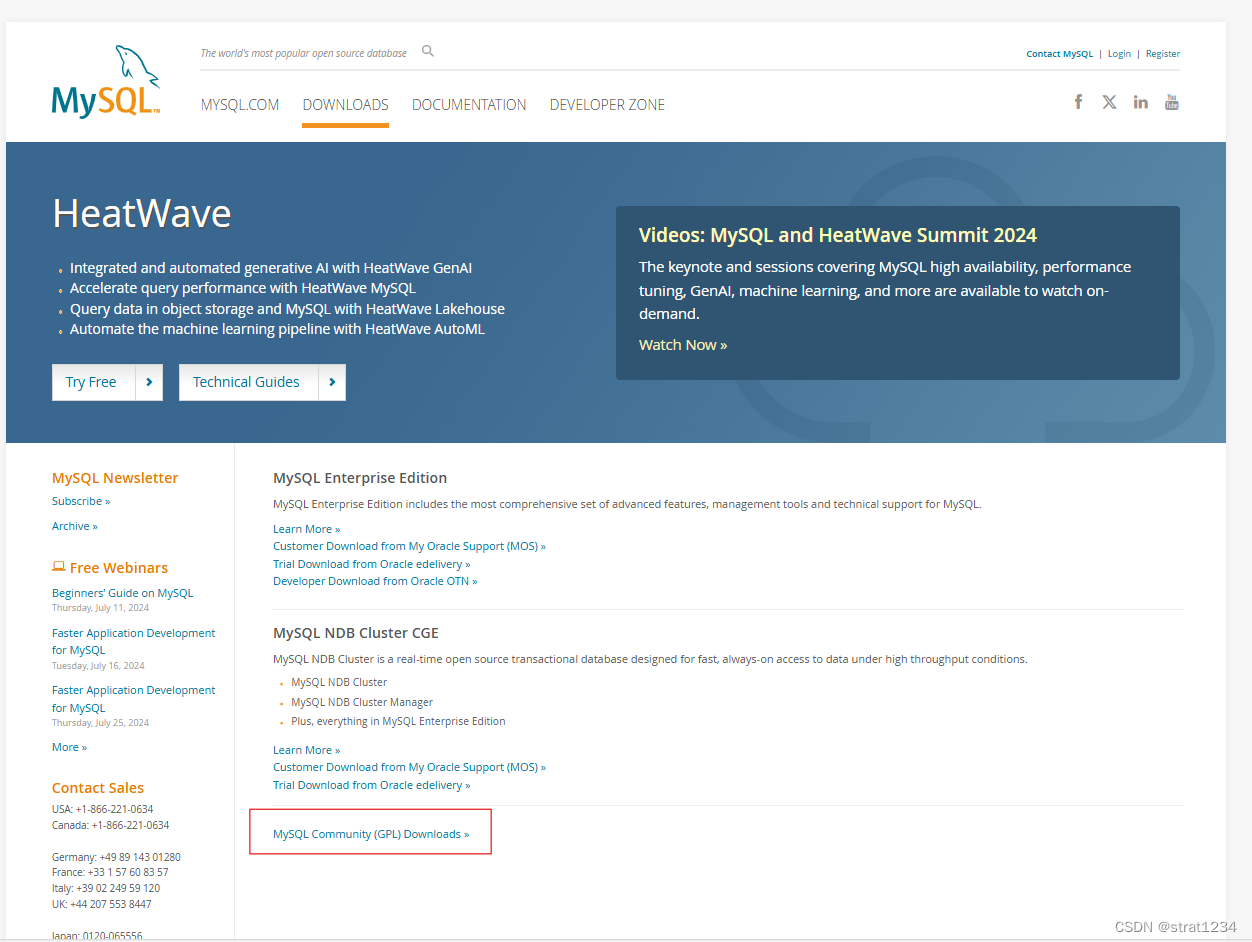
Task: Click 'Accelerate query performance with HeatWave MySQL' bullet
Action: [x=243, y=288]
